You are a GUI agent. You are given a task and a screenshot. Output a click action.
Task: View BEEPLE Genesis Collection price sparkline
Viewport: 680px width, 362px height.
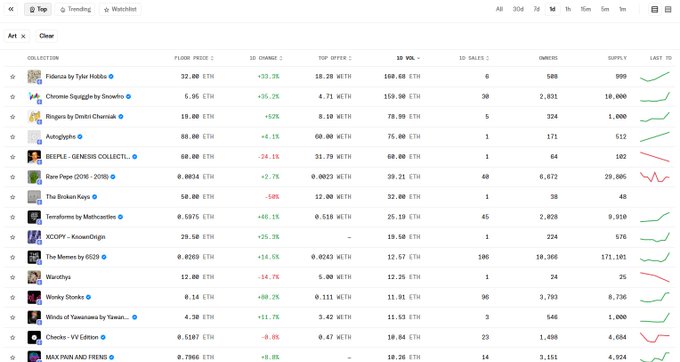pos(655,157)
